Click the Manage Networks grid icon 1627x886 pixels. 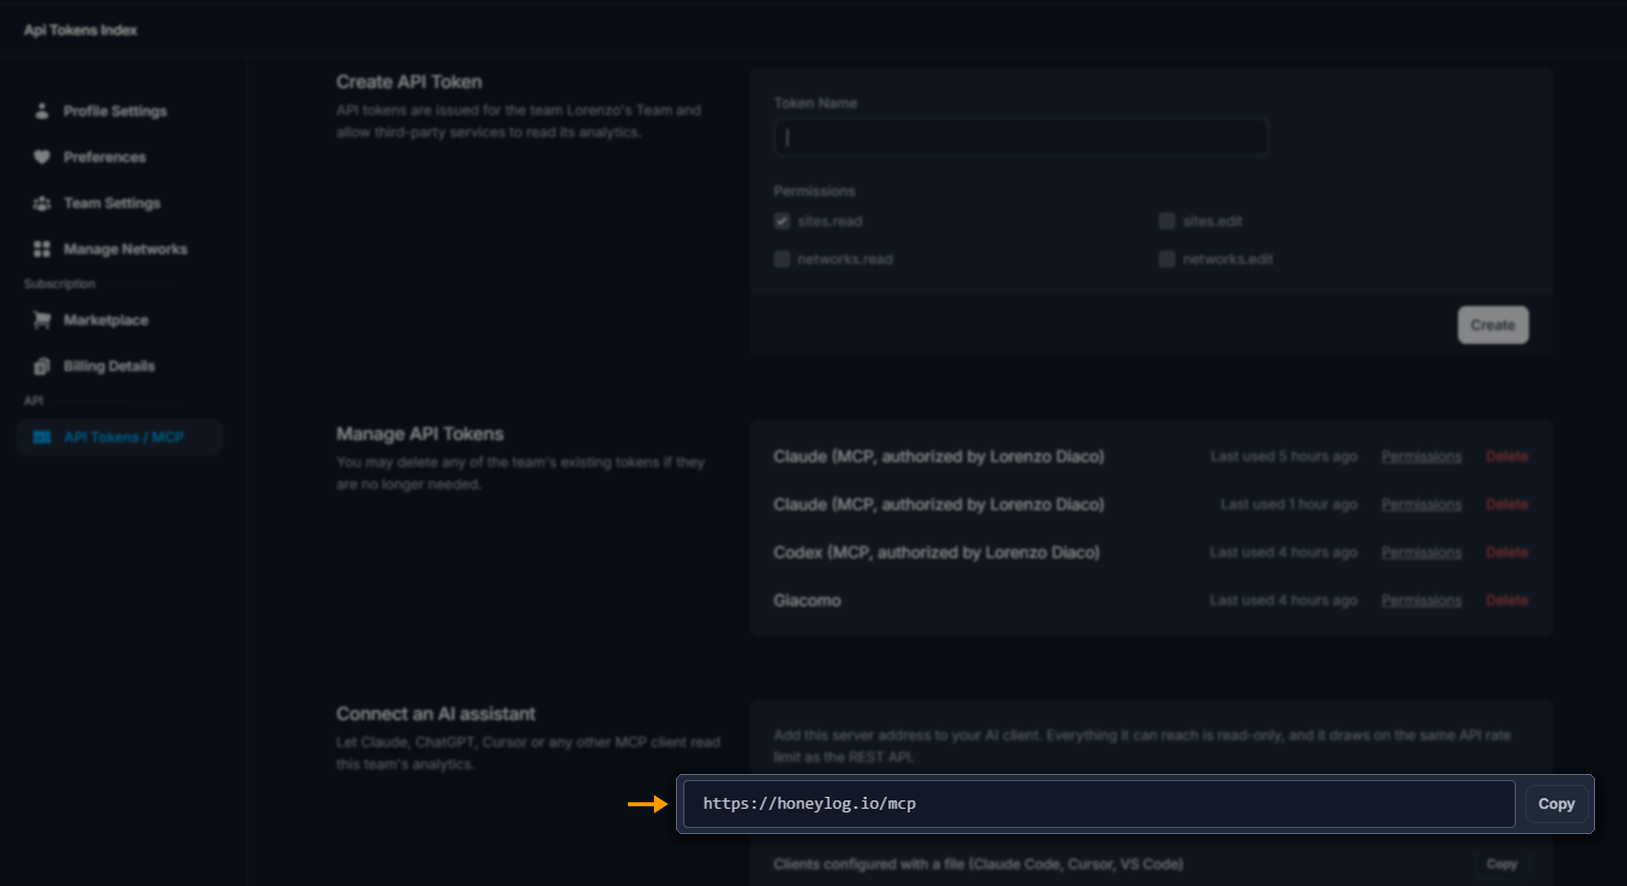click(x=41, y=249)
